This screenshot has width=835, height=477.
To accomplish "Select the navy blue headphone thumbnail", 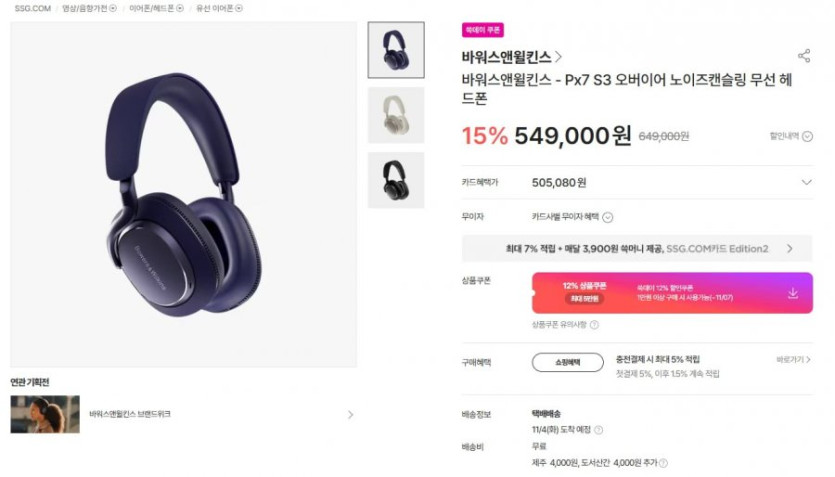I will tap(396, 50).
